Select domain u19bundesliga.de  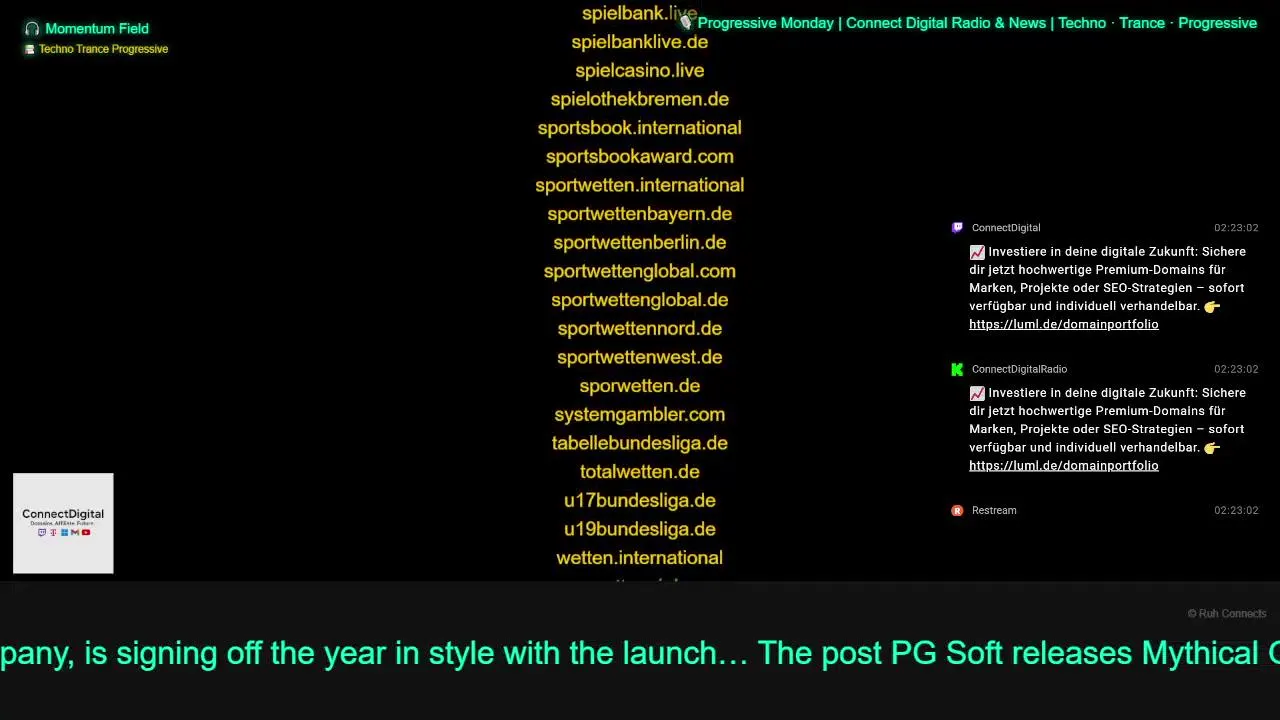coord(640,529)
